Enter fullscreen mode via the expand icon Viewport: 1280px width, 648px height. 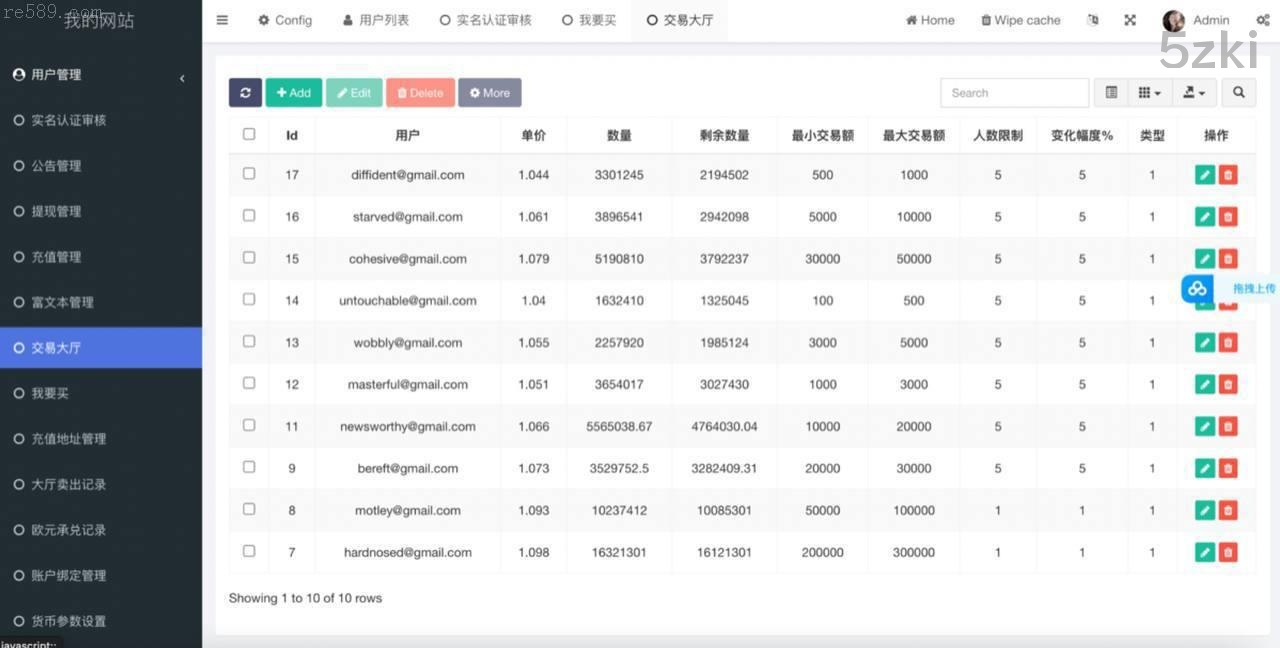(x=1130, y=20)
